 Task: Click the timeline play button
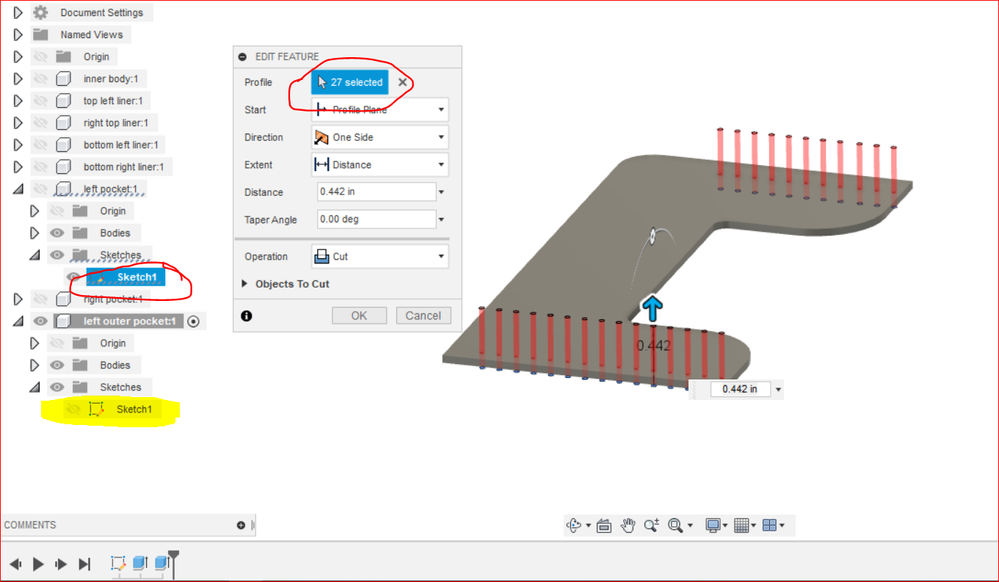[38, 564]
